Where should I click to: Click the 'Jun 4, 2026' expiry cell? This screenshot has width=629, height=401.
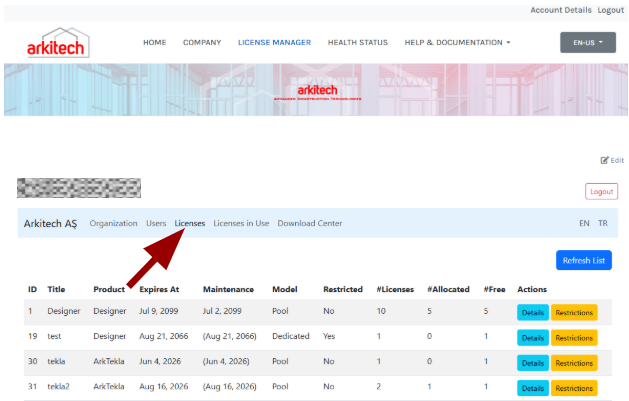(160, 361)
